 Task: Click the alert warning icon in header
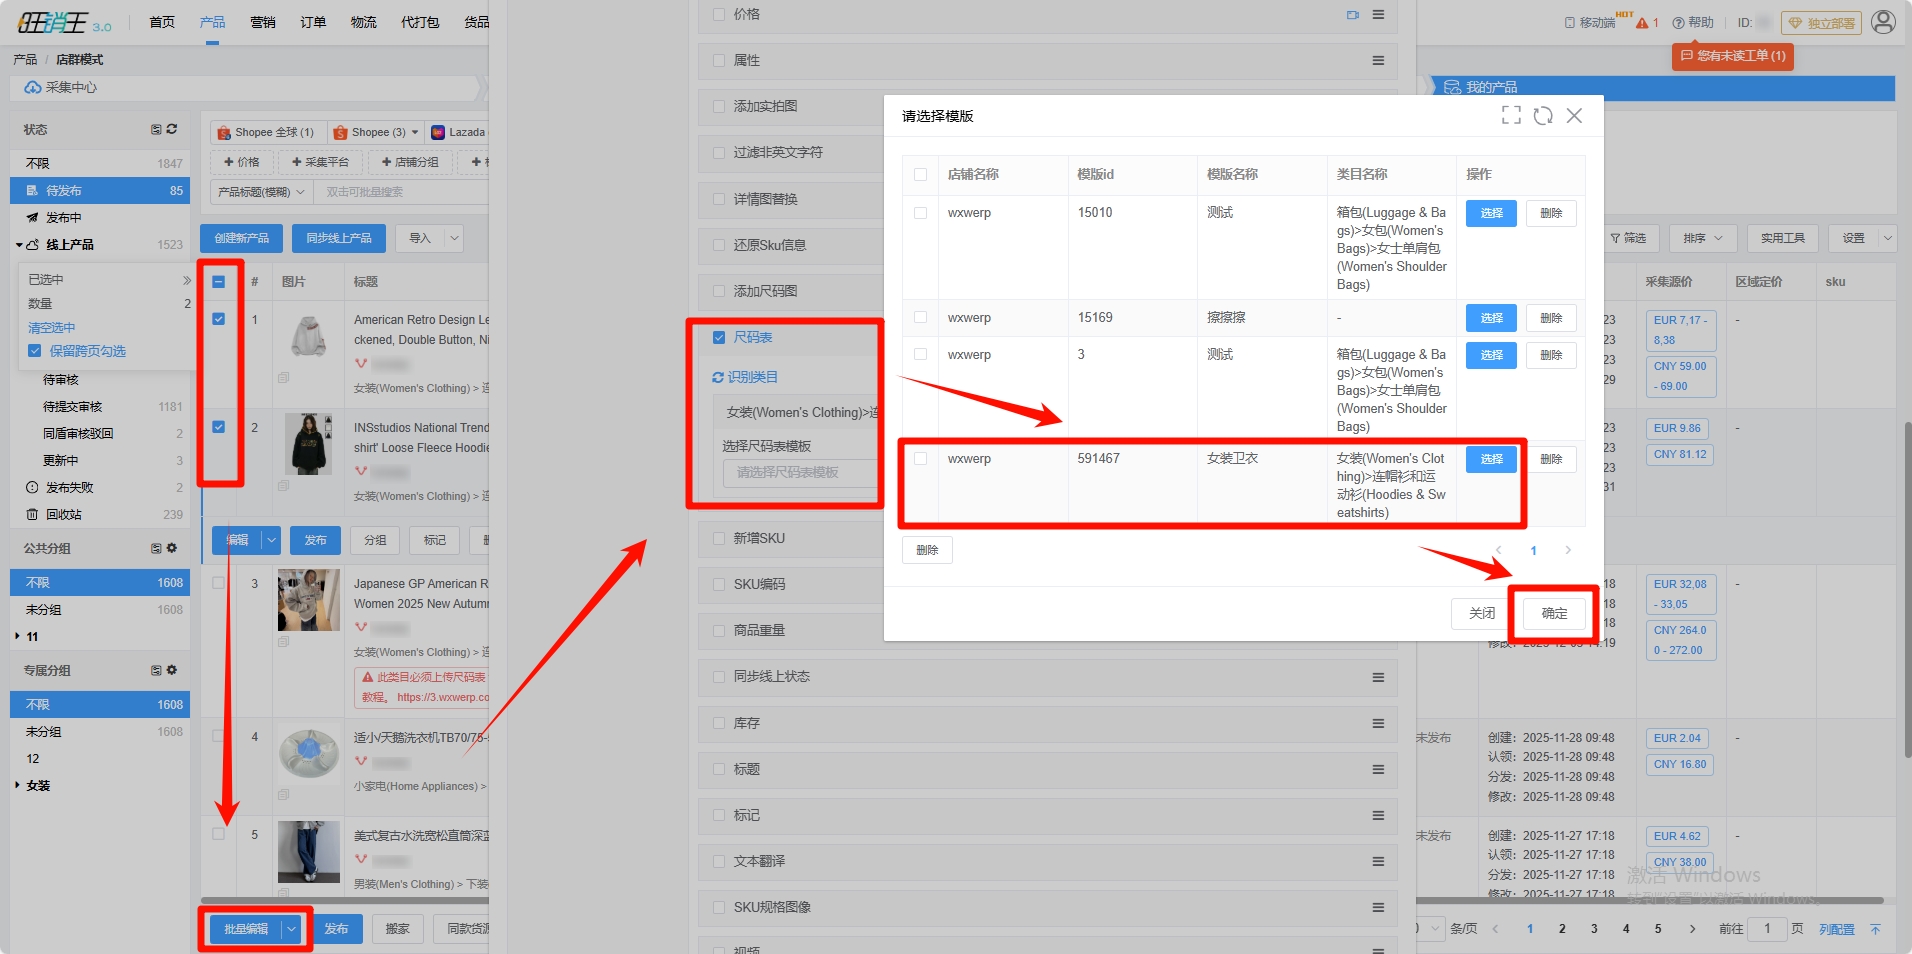(x=1642, y=23)
